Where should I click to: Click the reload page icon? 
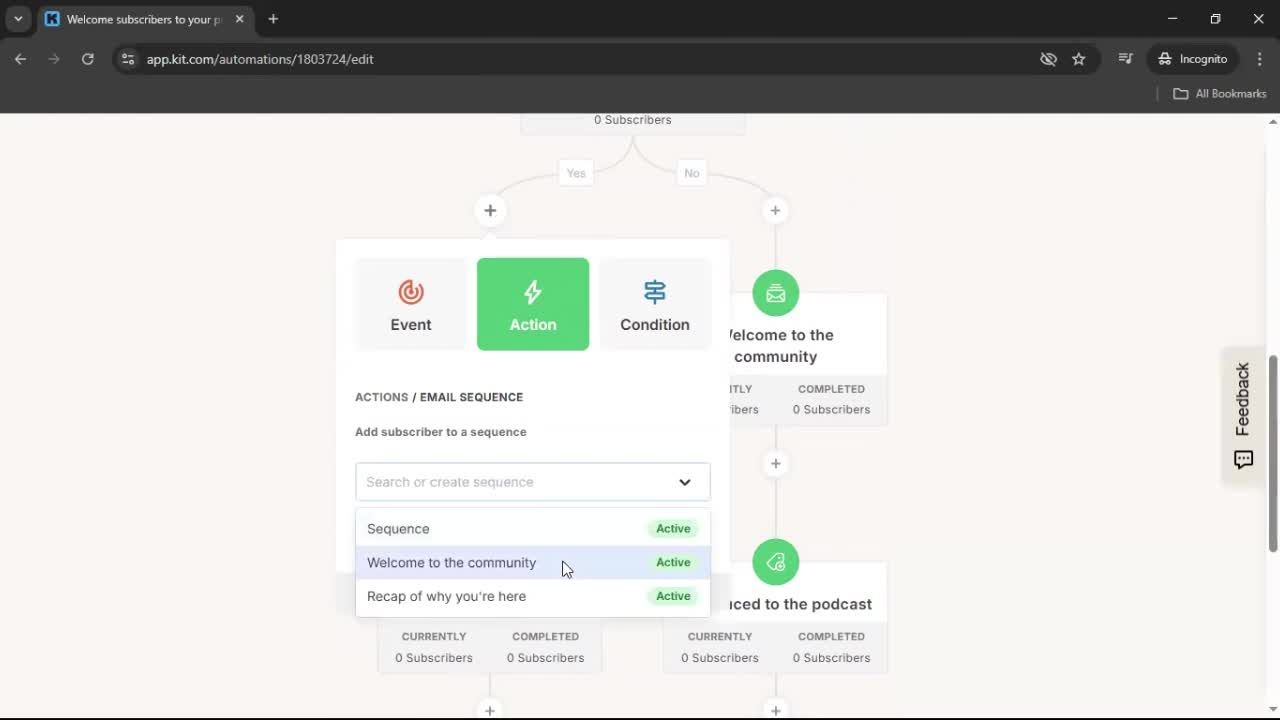tap(88, 59)
